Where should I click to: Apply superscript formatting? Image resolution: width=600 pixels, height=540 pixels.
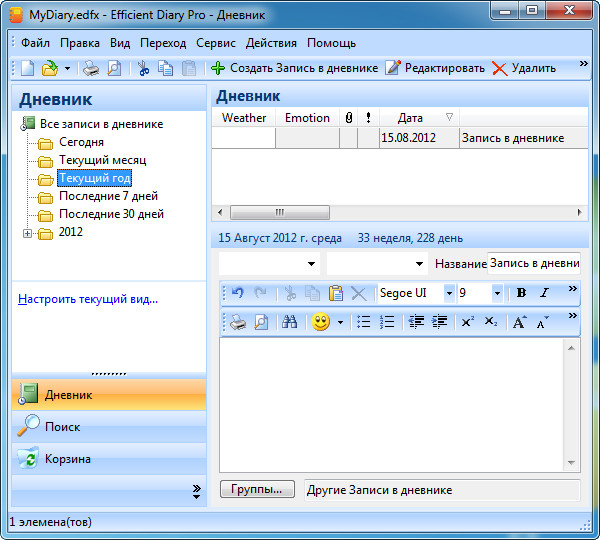(x=467, y=322)
